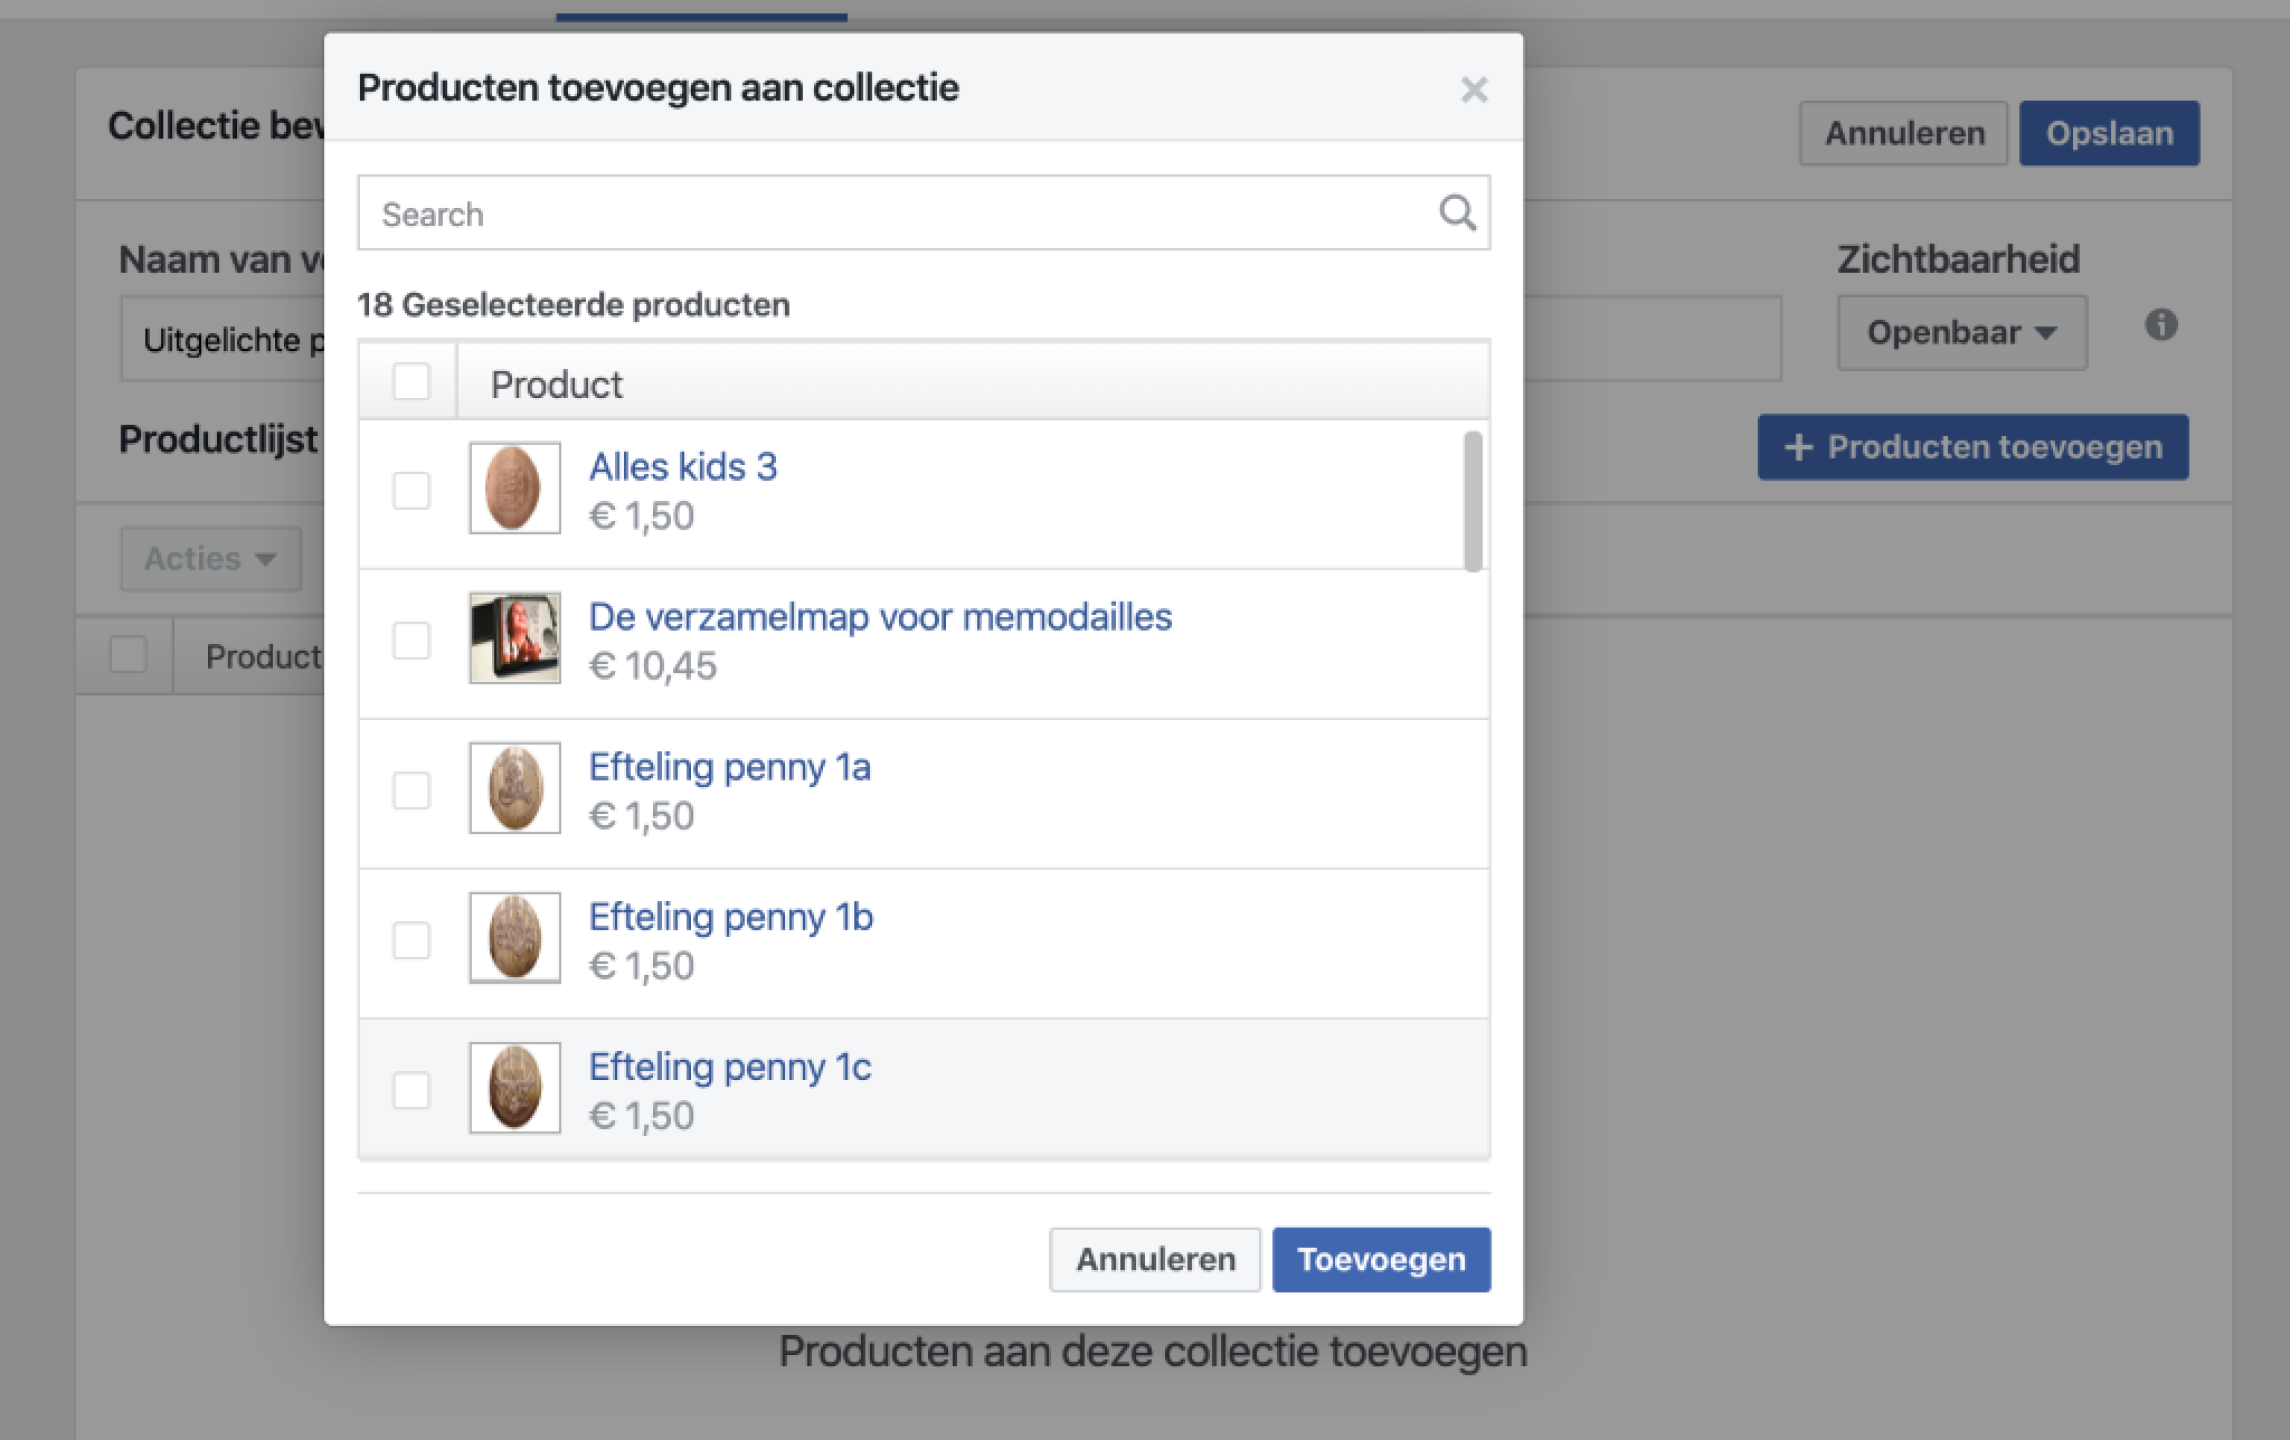
Task: Click the verzamelmap product thumbnail
Action: coord(514,638)
